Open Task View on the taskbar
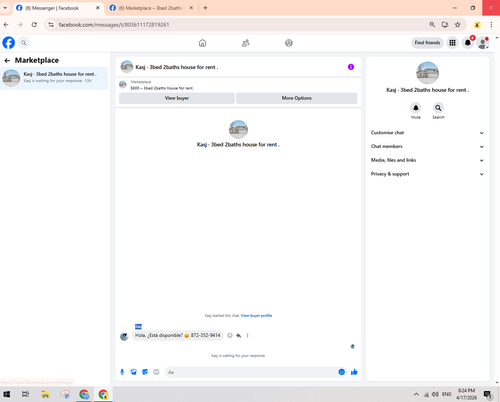Viewport: 500px width, 402px height. coord(25,394)
